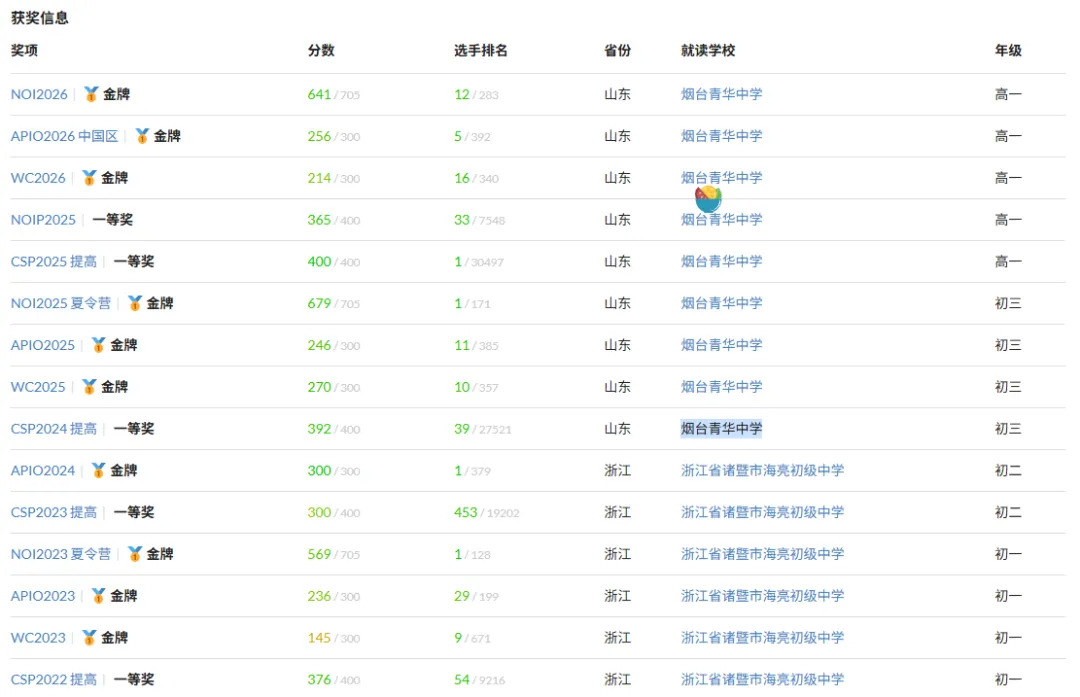Select the score 400 in CSP2025 row
This screenshot has width=1080, height=697.
[319, 262]
